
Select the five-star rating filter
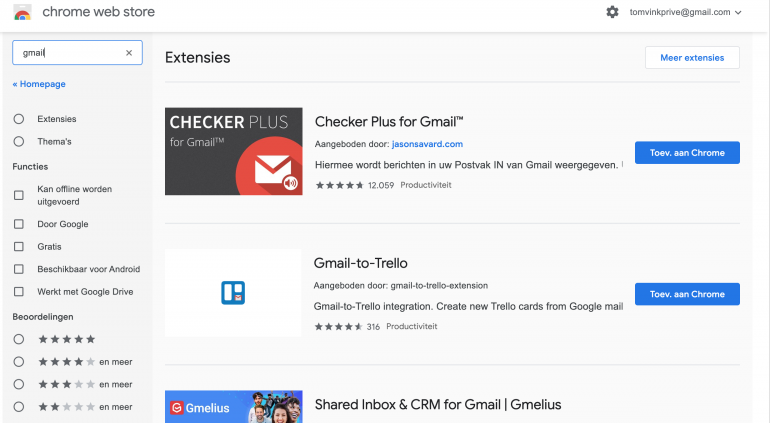[x=19, y=339]
